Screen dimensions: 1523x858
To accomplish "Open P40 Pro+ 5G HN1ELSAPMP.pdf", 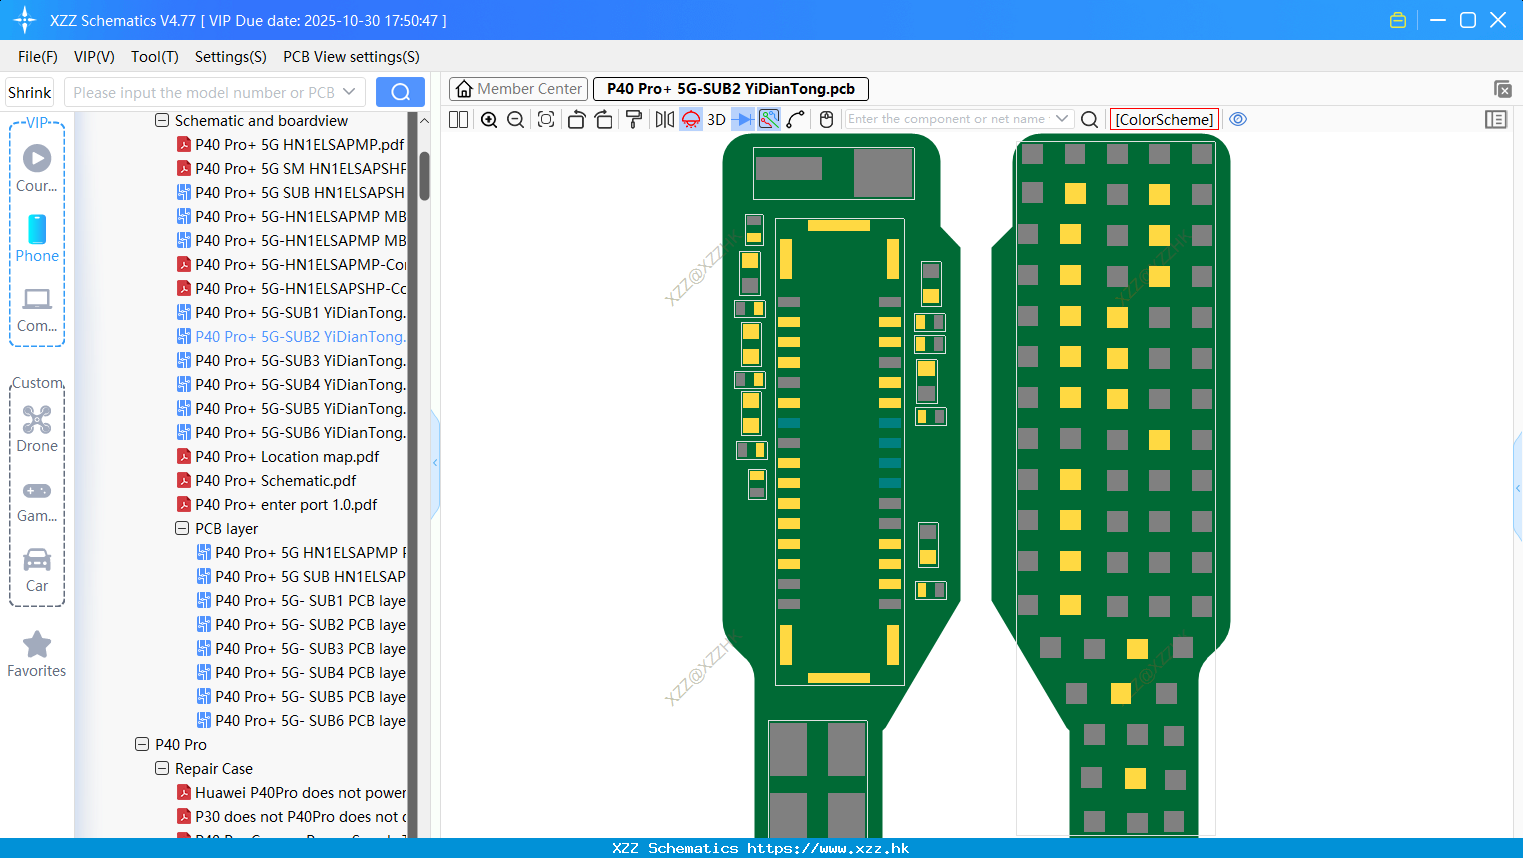I will 290,145.
